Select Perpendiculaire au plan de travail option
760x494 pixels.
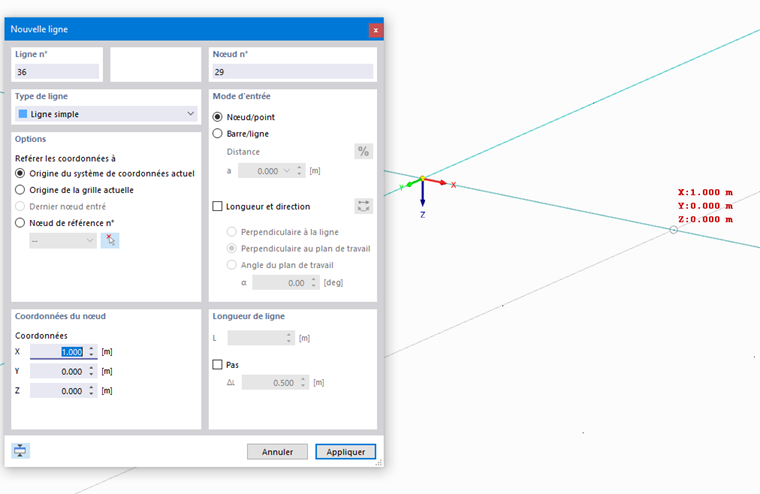pos(232,248)
